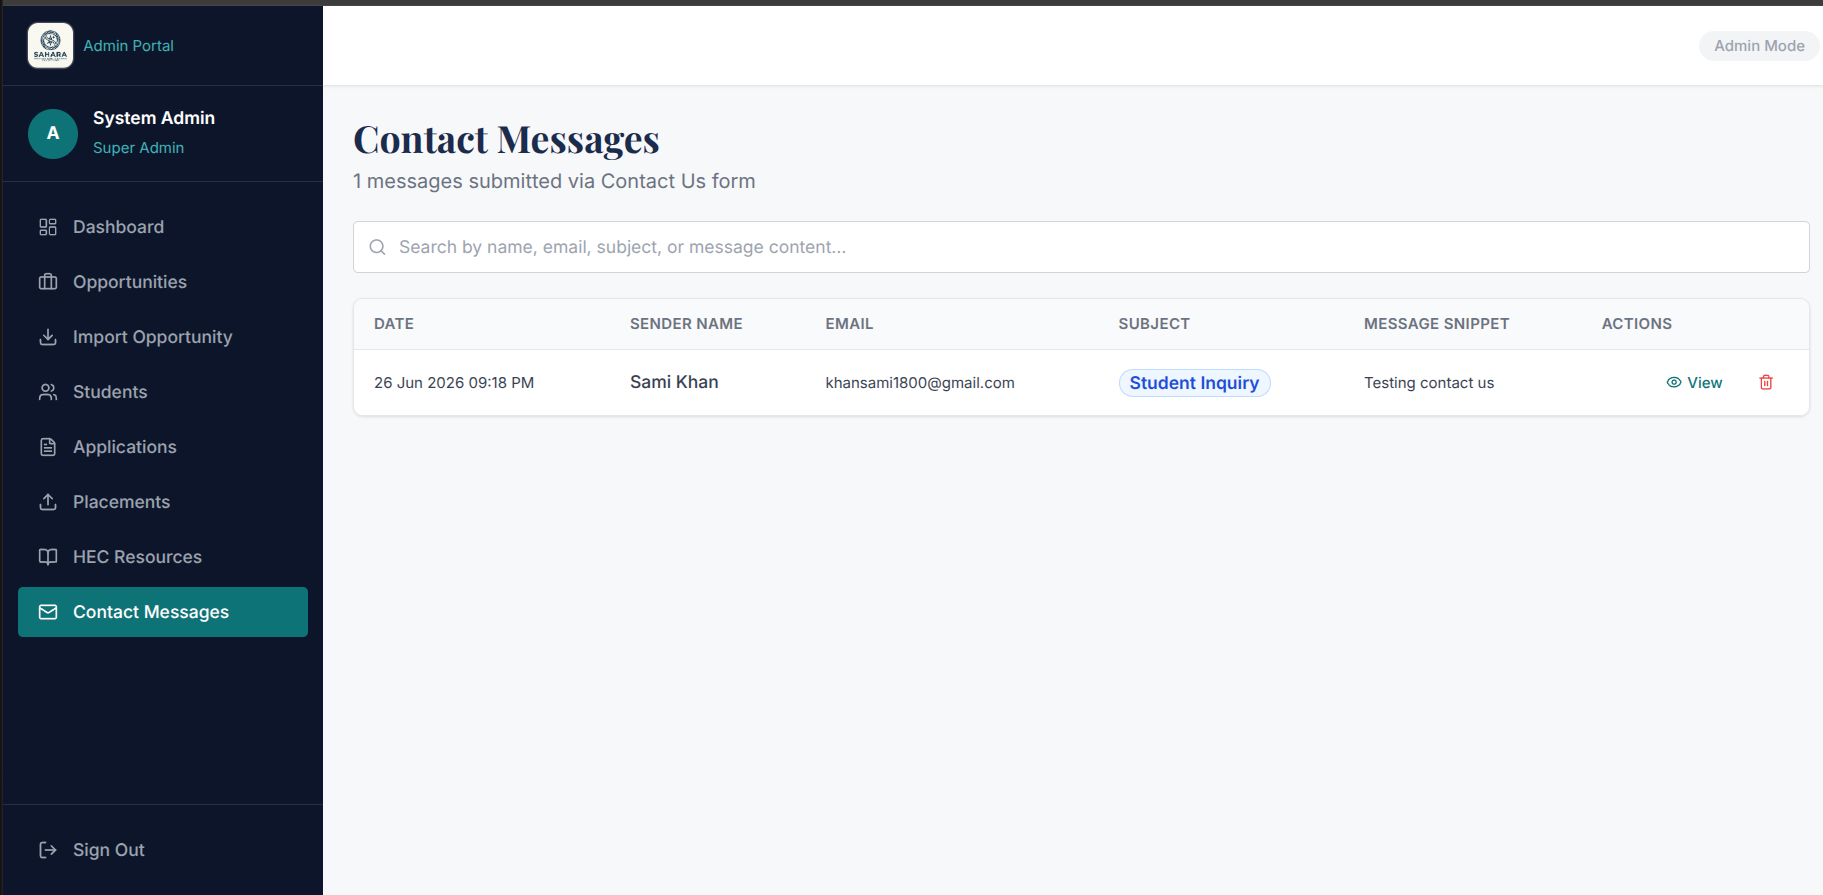Screen dimensions: 1823x895
Task: View the message from Sami Khan
Action: (1694, 383)
